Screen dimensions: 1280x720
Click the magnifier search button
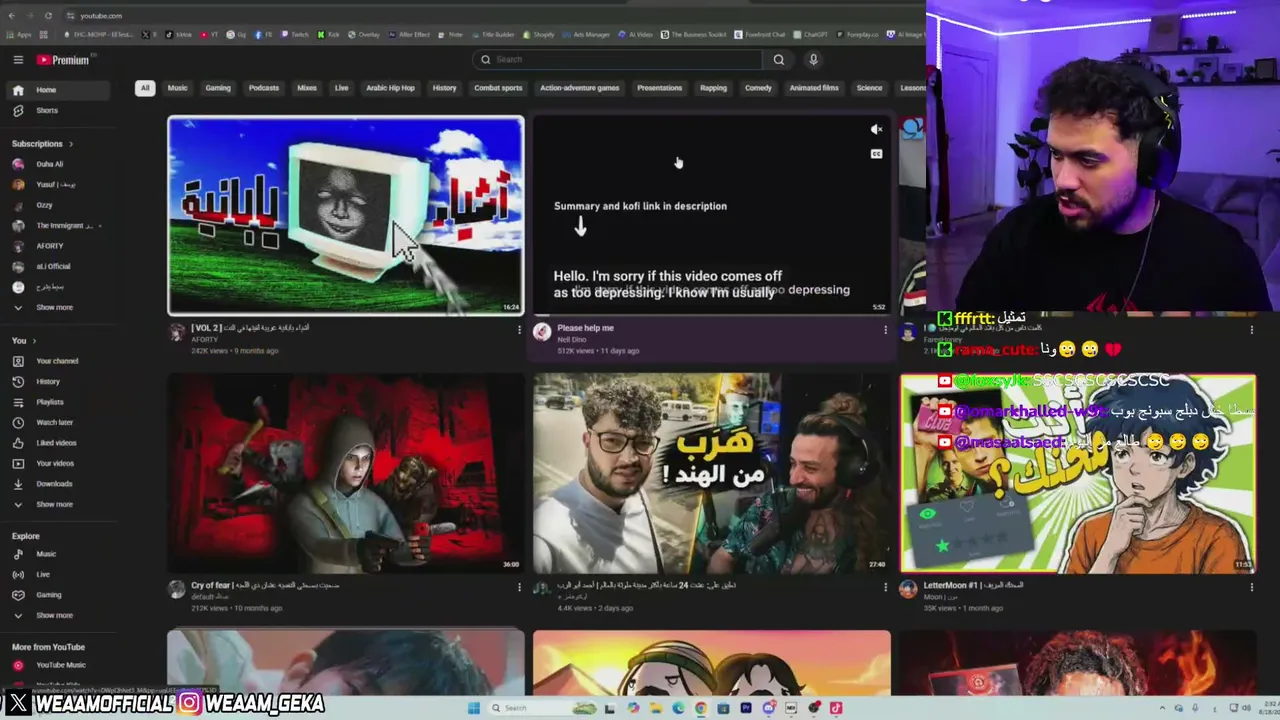click(779, 60)
